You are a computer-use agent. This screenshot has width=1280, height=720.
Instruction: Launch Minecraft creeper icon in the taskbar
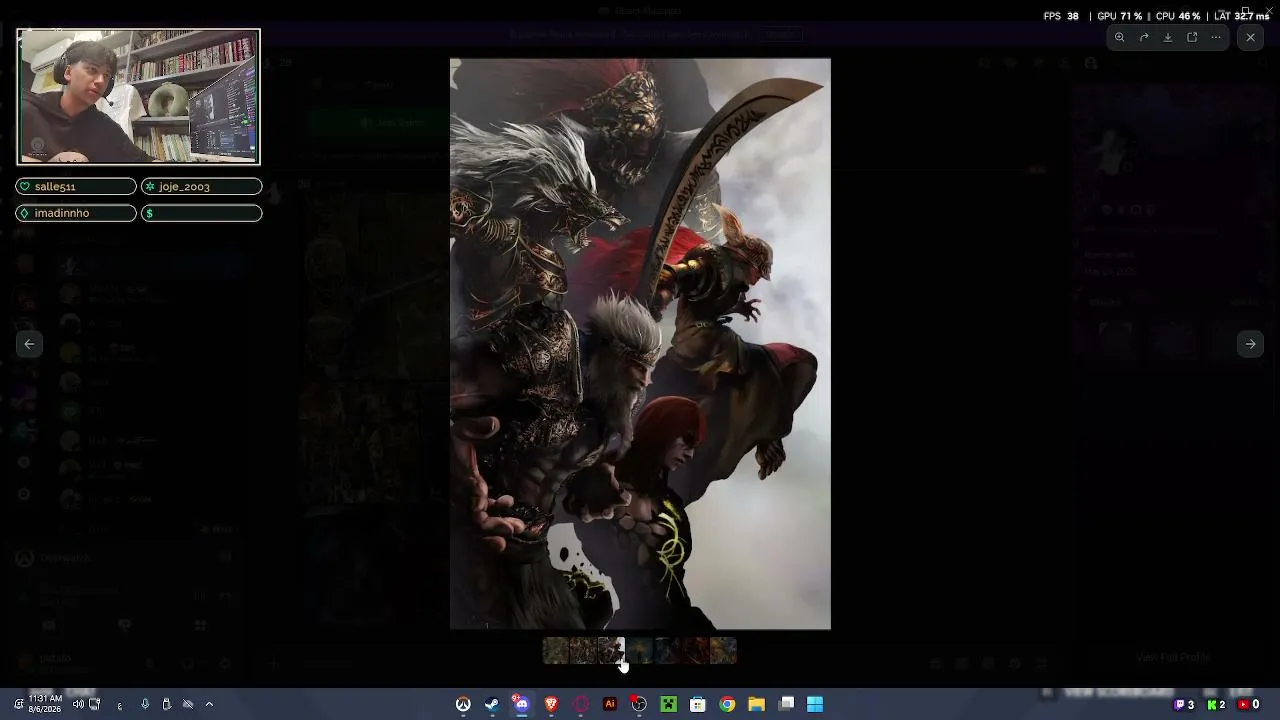[x=669, y=704]
